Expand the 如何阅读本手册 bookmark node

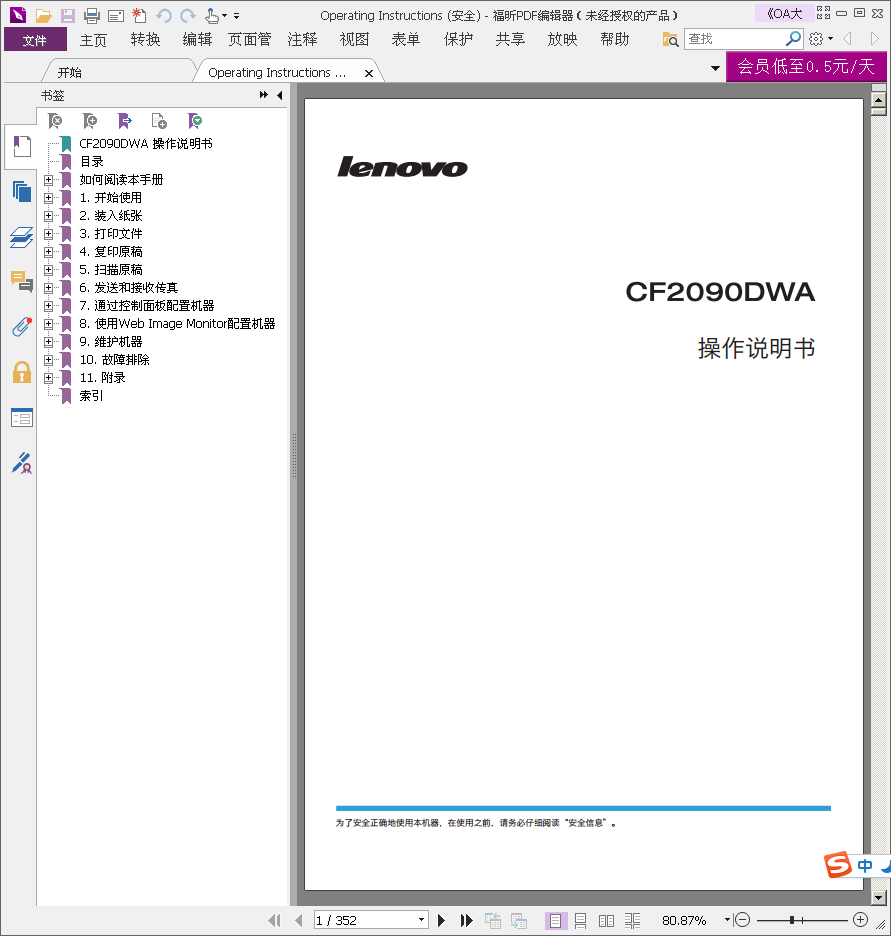48,180
